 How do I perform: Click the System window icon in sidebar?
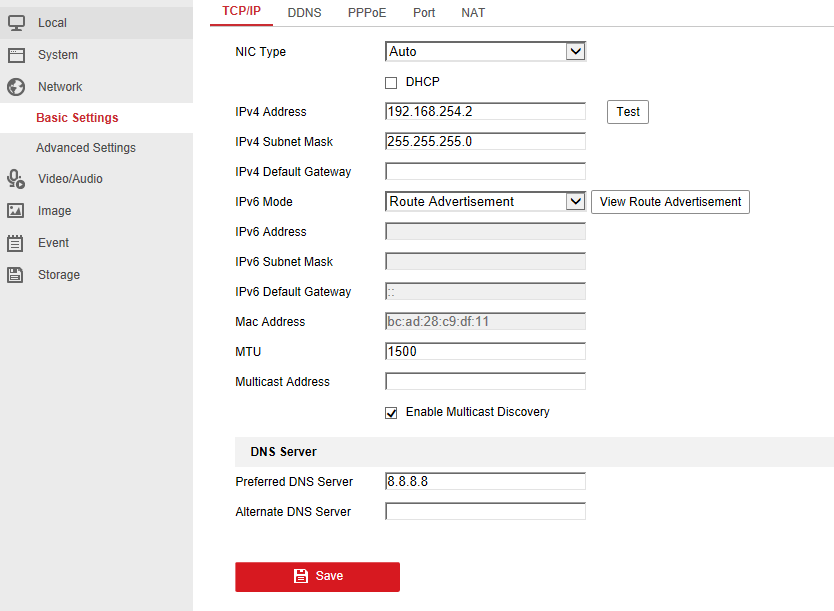[16, 55]
